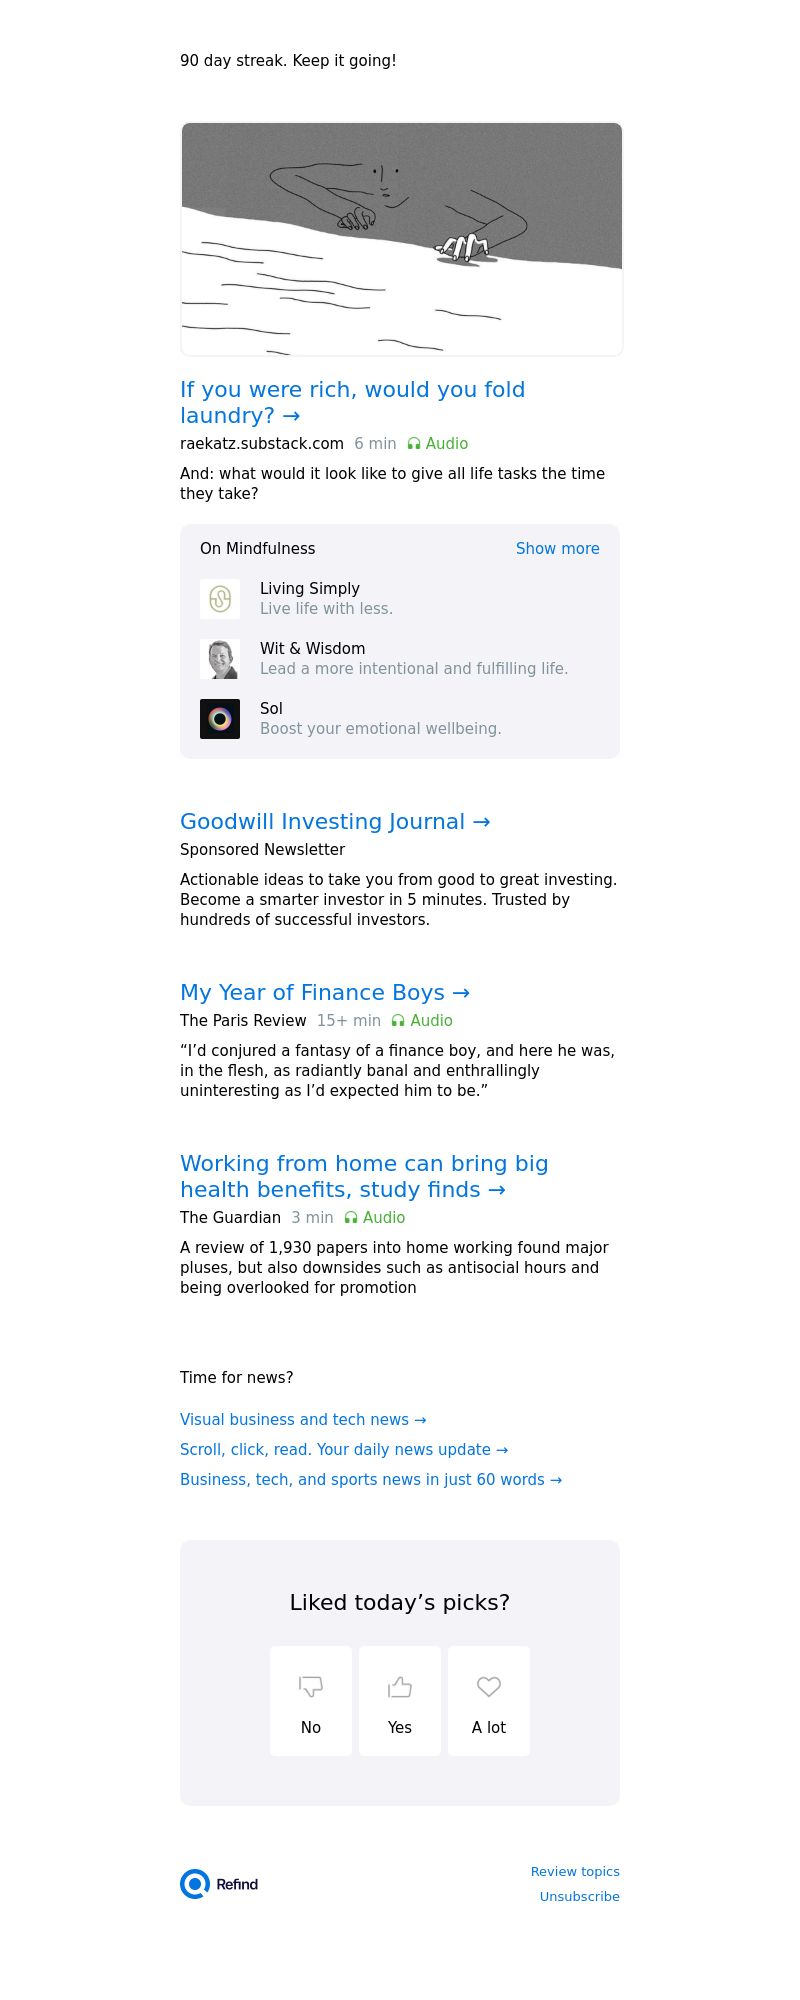The image size is (800, 2000).
Task: Open the Sol newsletter icon
Action: pyautogui.click(x=220, y=719)
